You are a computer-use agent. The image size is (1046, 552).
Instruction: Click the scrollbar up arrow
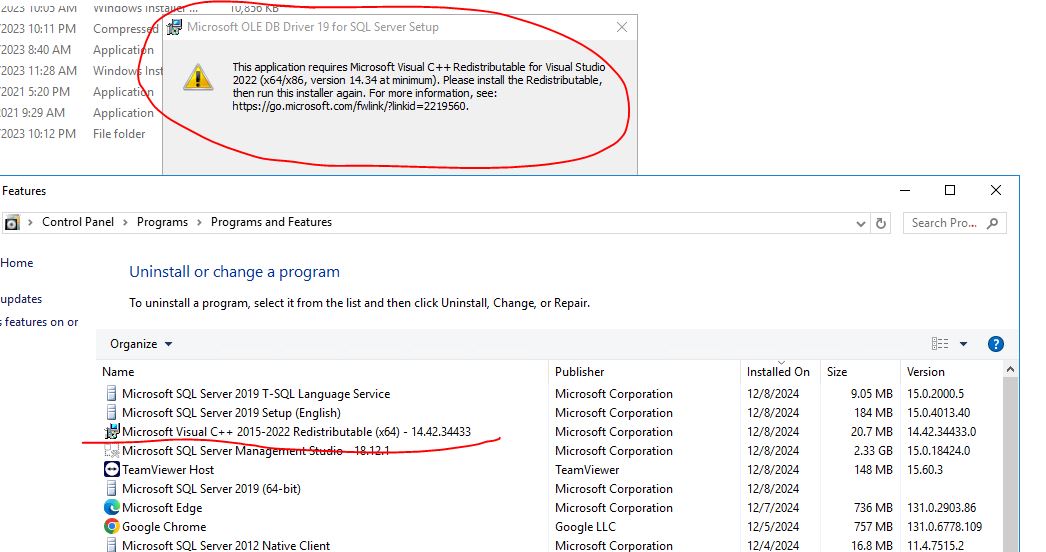coord(1010,369)
